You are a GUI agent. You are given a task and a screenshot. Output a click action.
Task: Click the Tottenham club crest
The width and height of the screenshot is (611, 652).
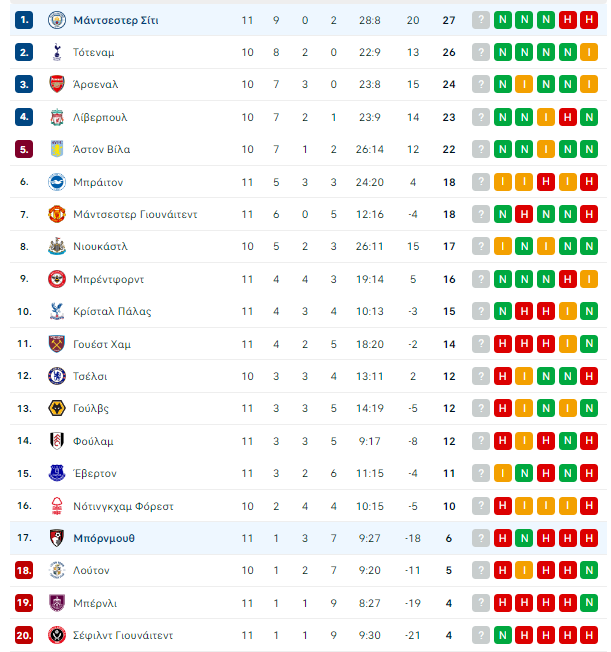(57, 52)
